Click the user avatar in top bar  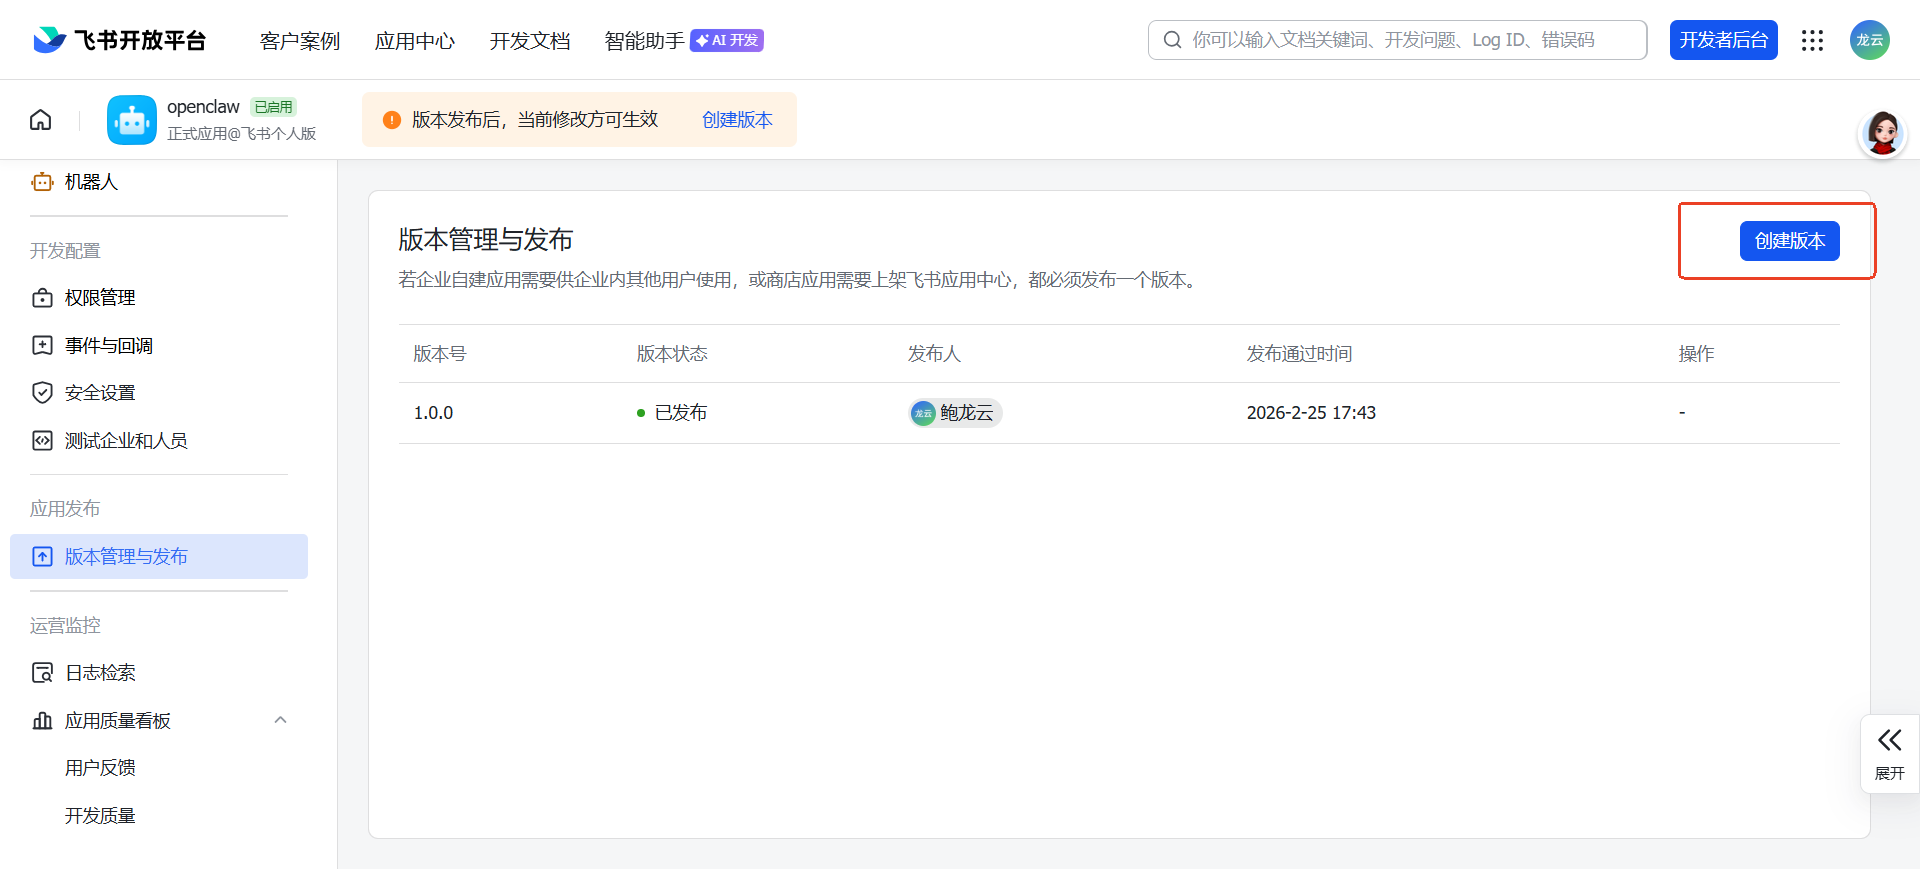[x=1869, y=40]
